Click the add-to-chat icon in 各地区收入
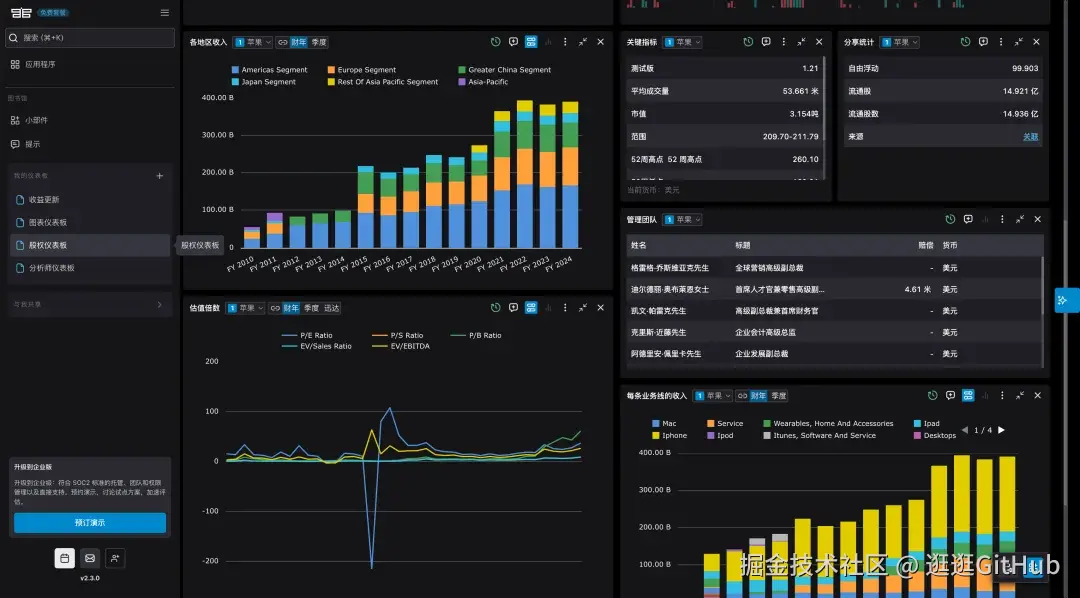Screen dimensions: 1080x598 pyautogui.click(x=513, y=42)
